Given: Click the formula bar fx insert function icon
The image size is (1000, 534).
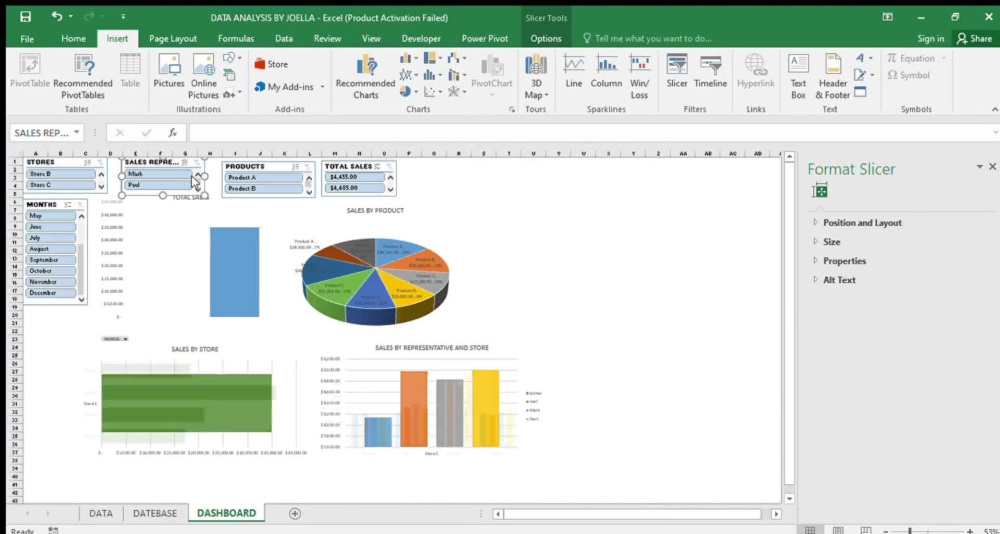Looking at the screenshot, I should (173, 133).
